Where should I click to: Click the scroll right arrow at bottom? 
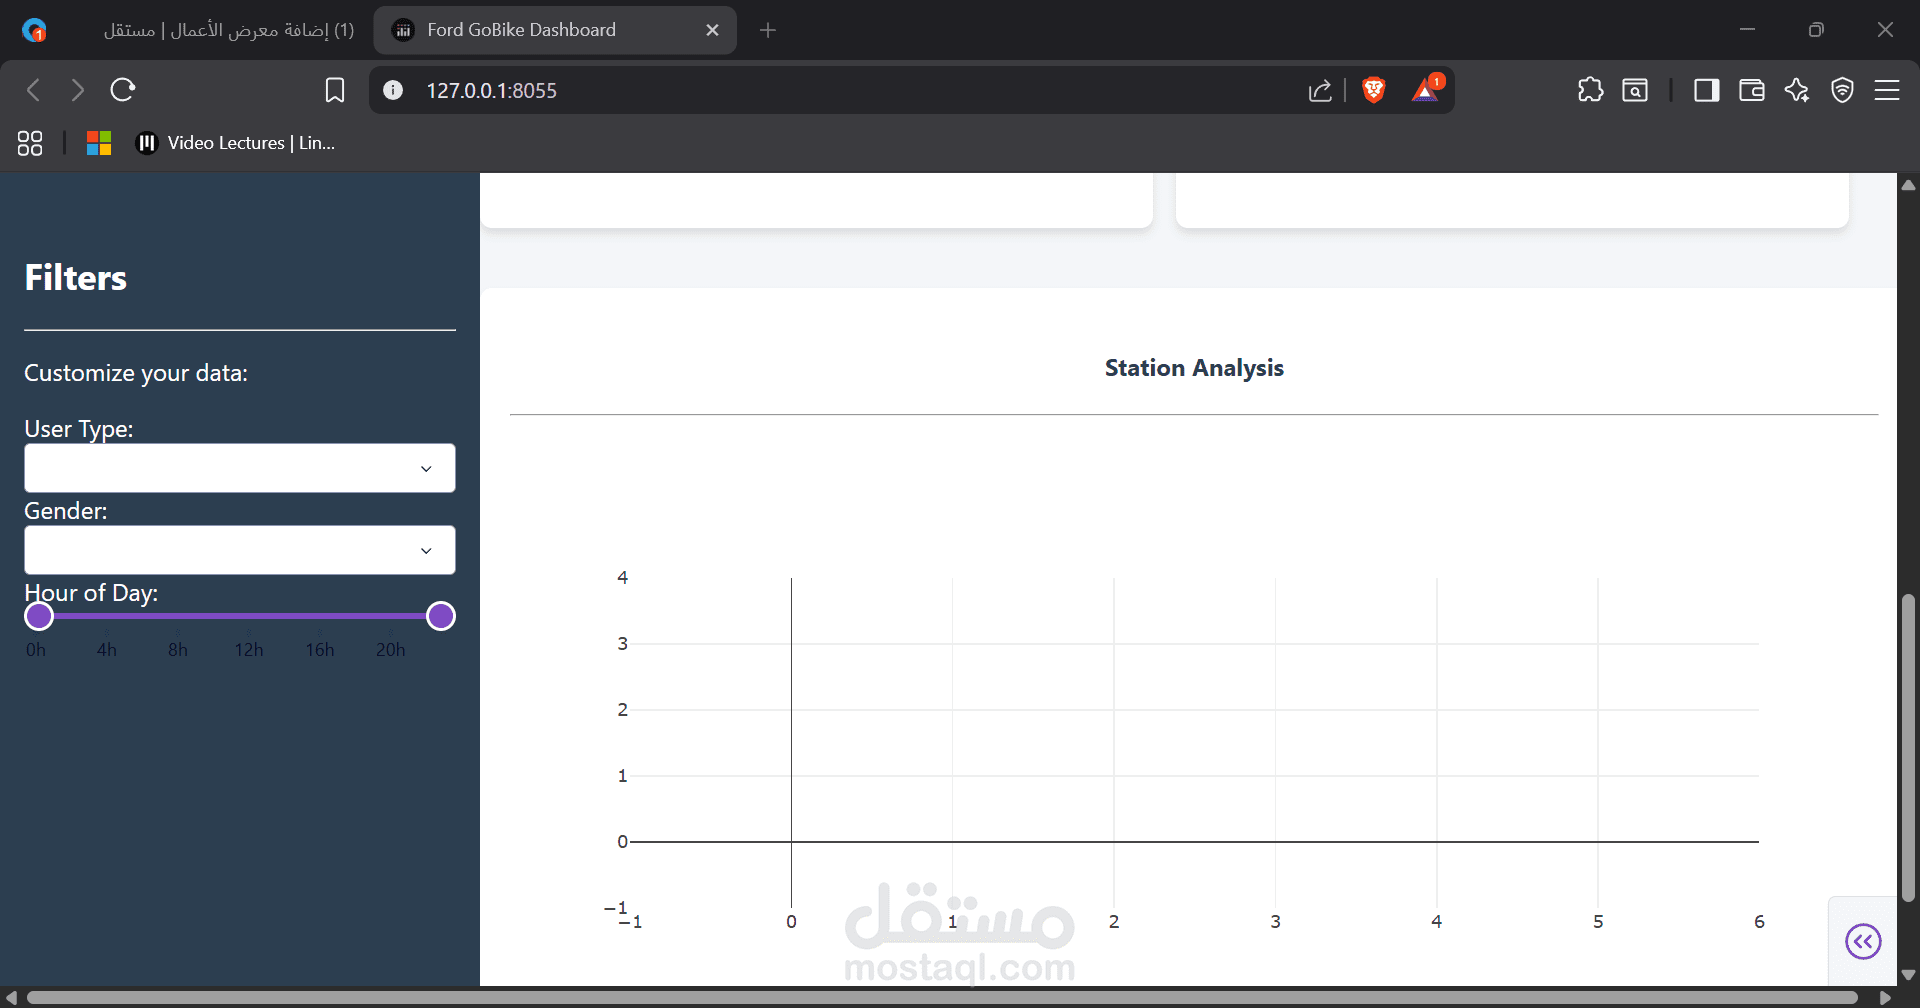click(x=1884, y=998)
